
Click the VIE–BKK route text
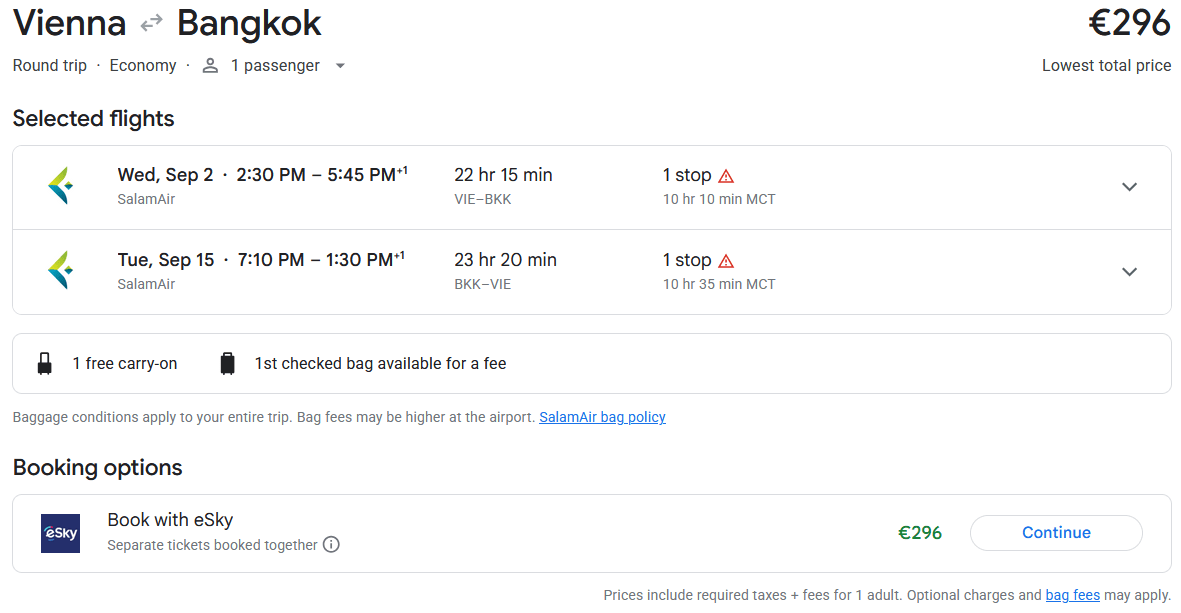click(x=483, y=200)
